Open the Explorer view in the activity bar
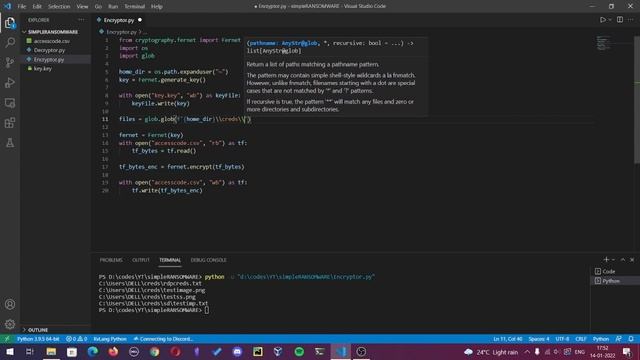The height and width of the screenshot is (360, 640). click(10, 23)
